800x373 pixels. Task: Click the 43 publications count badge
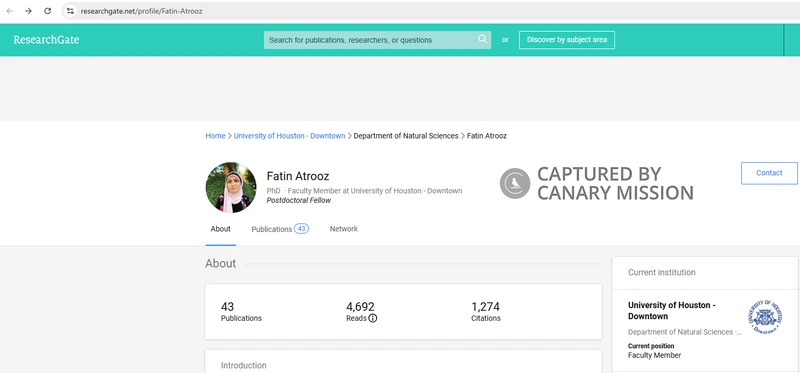(x=301, y=229)
